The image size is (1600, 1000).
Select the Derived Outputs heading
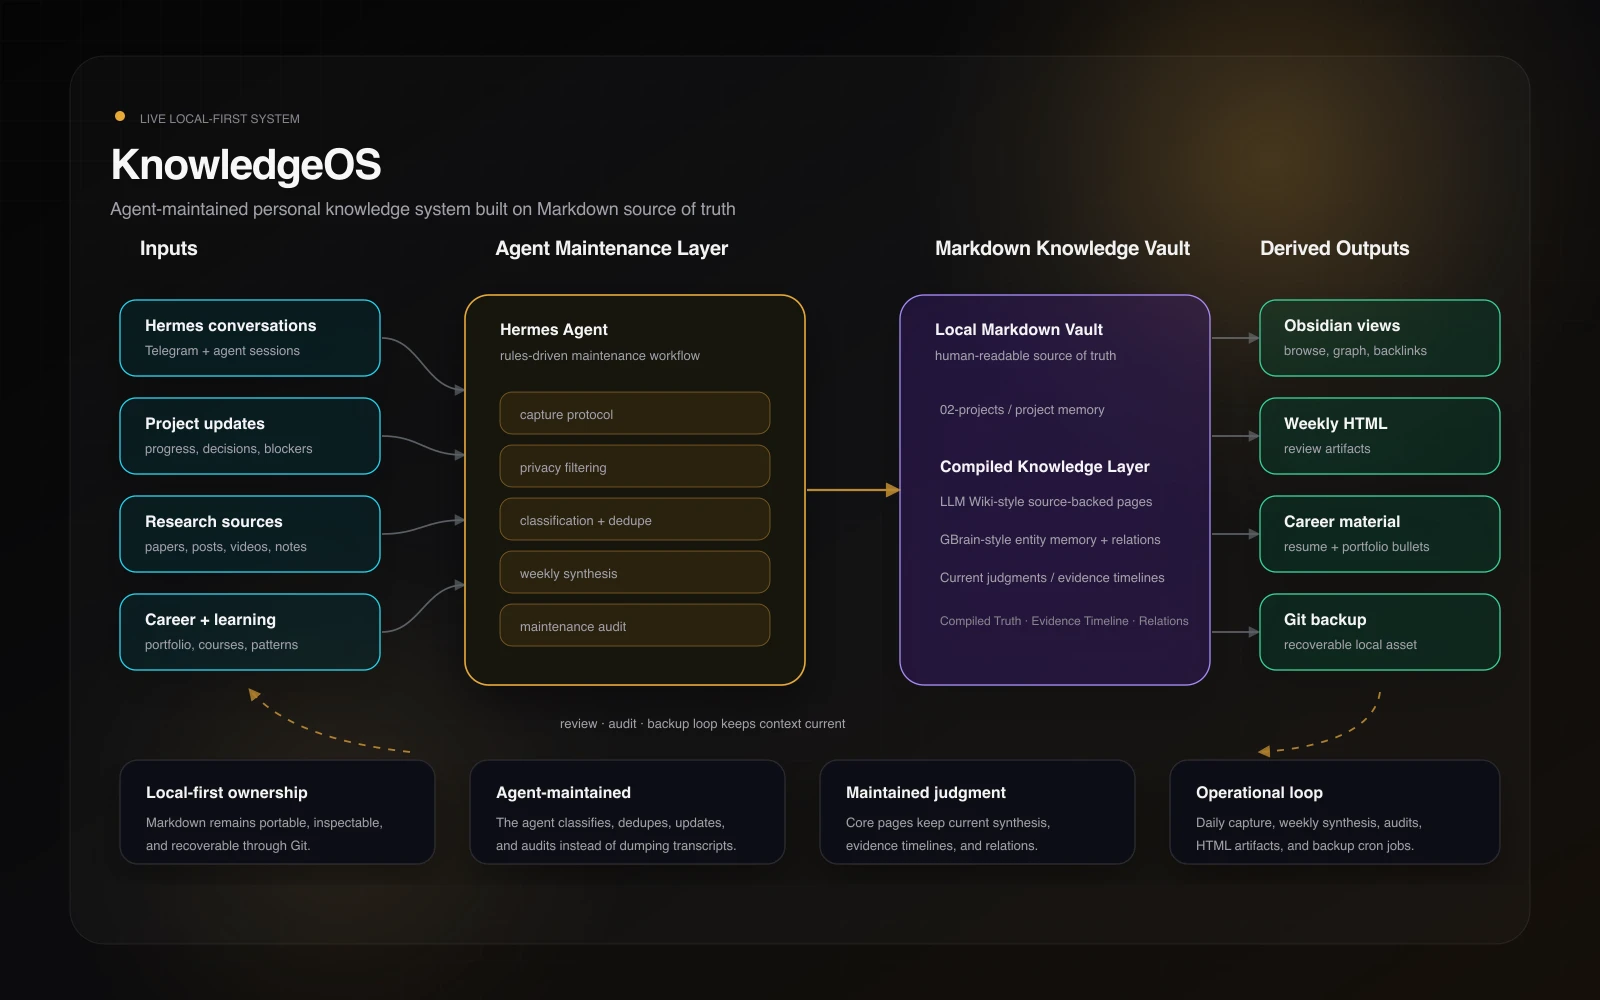pyautogui.click(x=1335, y=248)
